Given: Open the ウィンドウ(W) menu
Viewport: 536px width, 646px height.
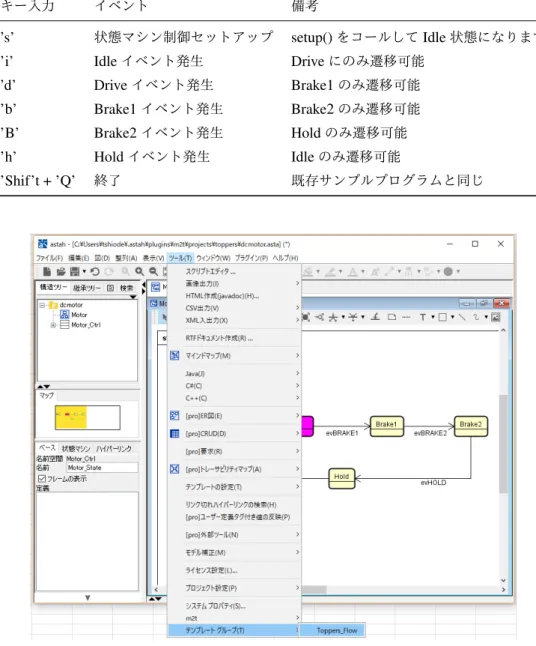Looking at the screenshot, I should [x=213, y=258].
